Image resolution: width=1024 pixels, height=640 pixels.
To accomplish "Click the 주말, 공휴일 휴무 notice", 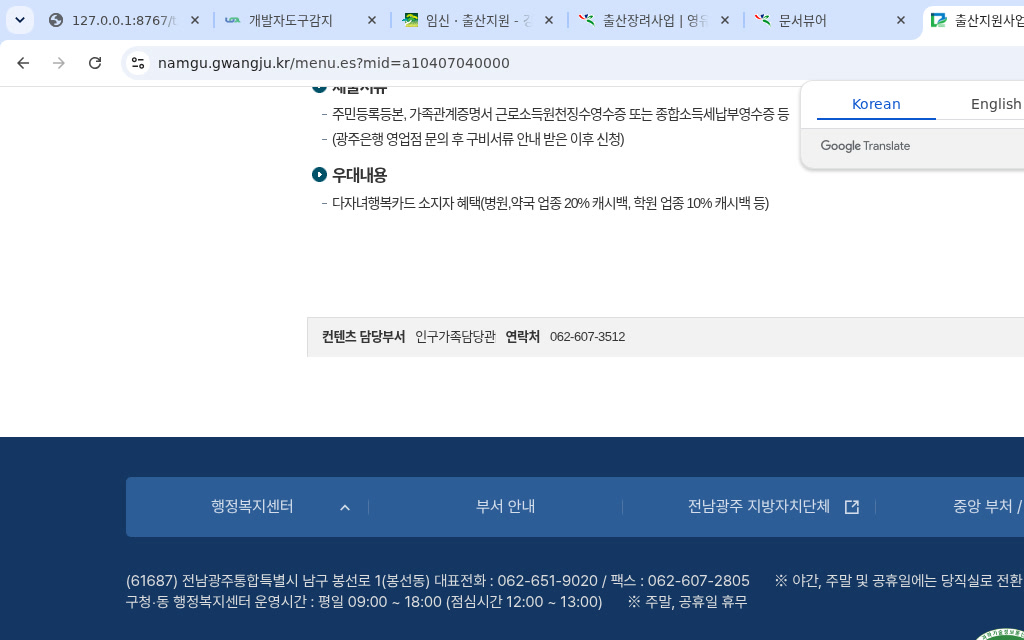I will [687, 601].
